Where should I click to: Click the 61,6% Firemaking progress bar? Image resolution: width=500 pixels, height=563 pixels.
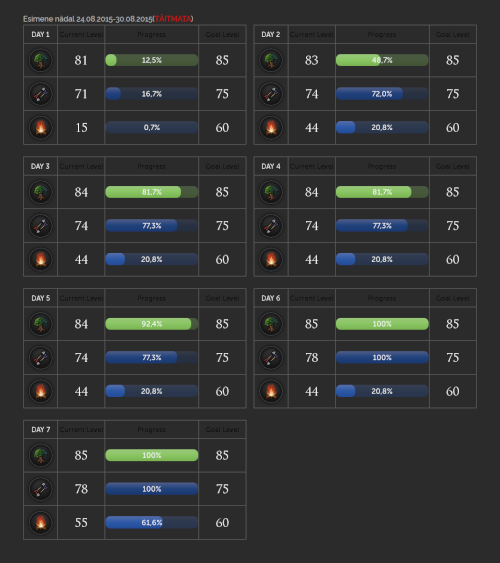151,522
